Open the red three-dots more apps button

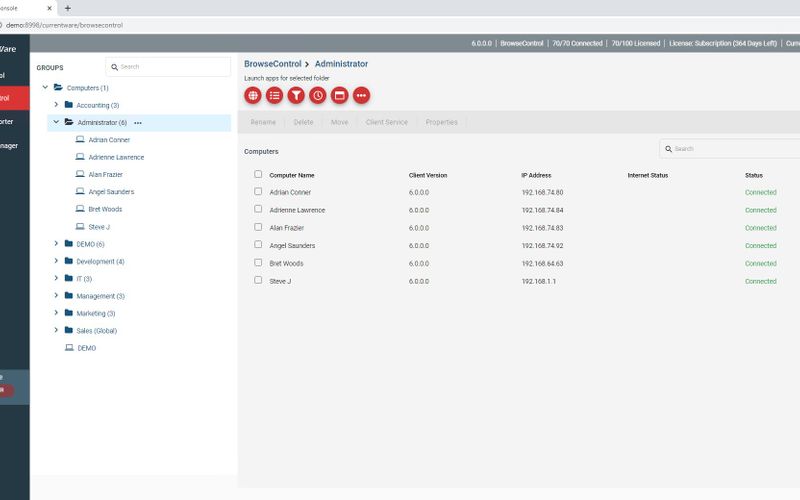(x=361, y=95)
